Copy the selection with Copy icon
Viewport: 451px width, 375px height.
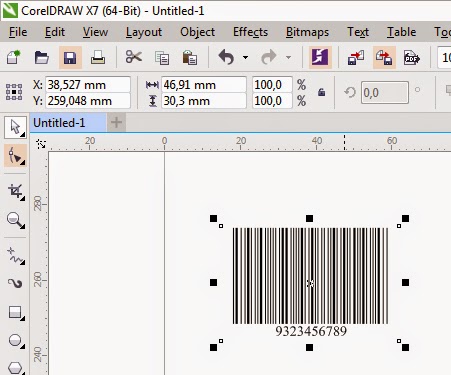click(x=162, y=58)
